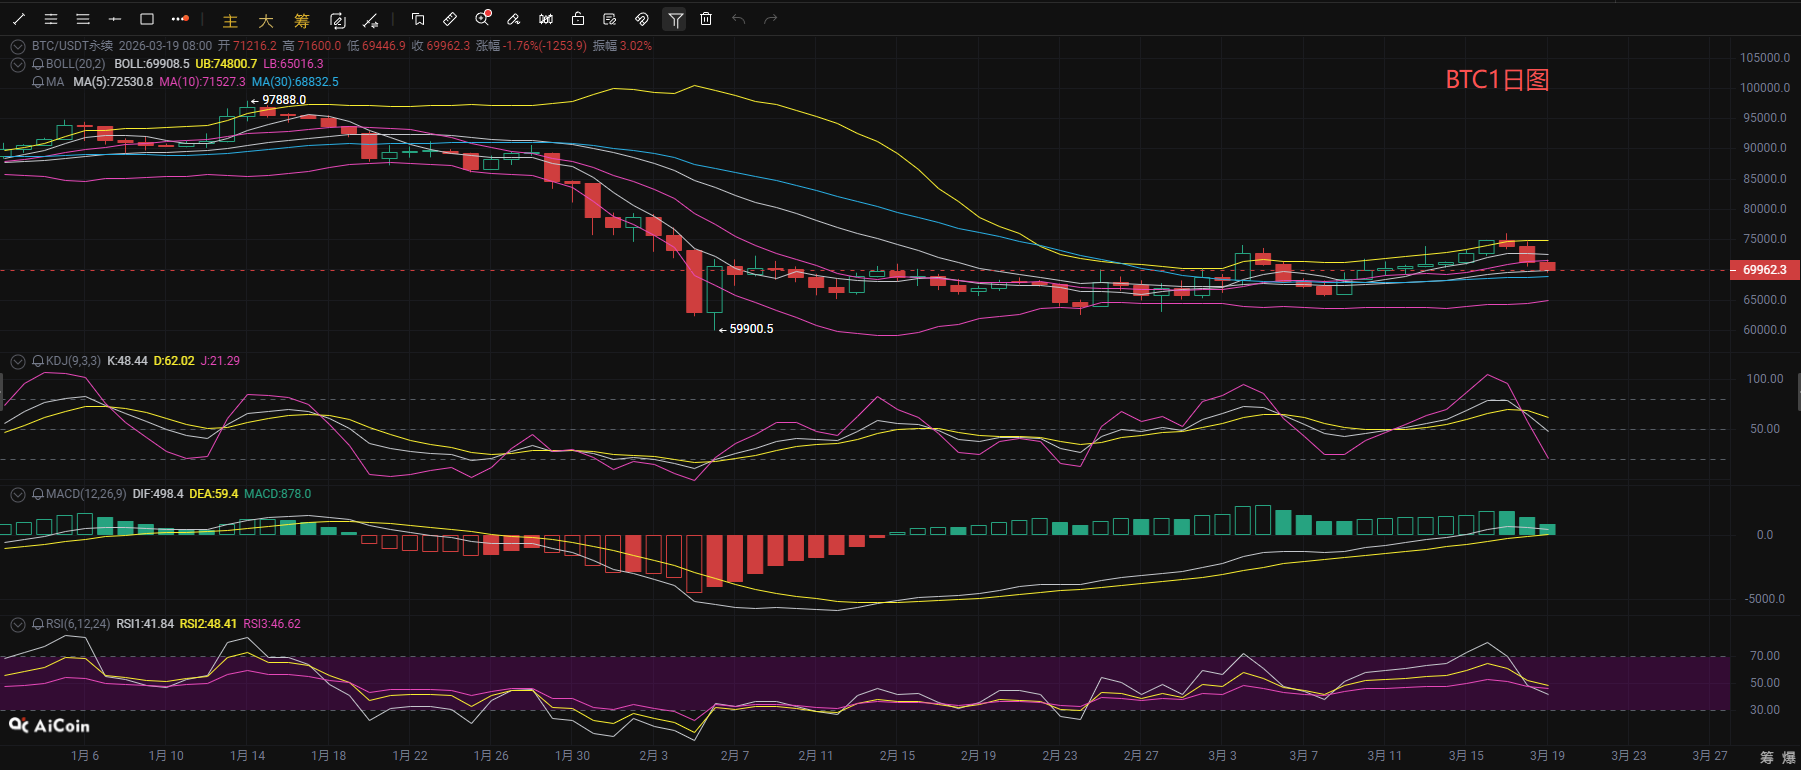Viewport: 1801px width, 770px height.
Task: Select the trend line drawing tool
Action: click(x=19, y=19)
